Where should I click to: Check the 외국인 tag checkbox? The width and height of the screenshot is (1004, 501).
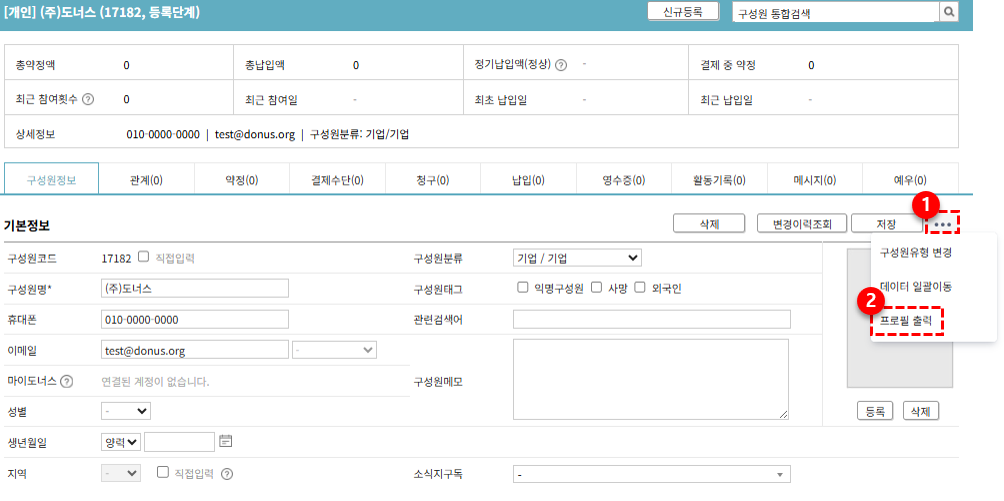[x=639, y=288]
